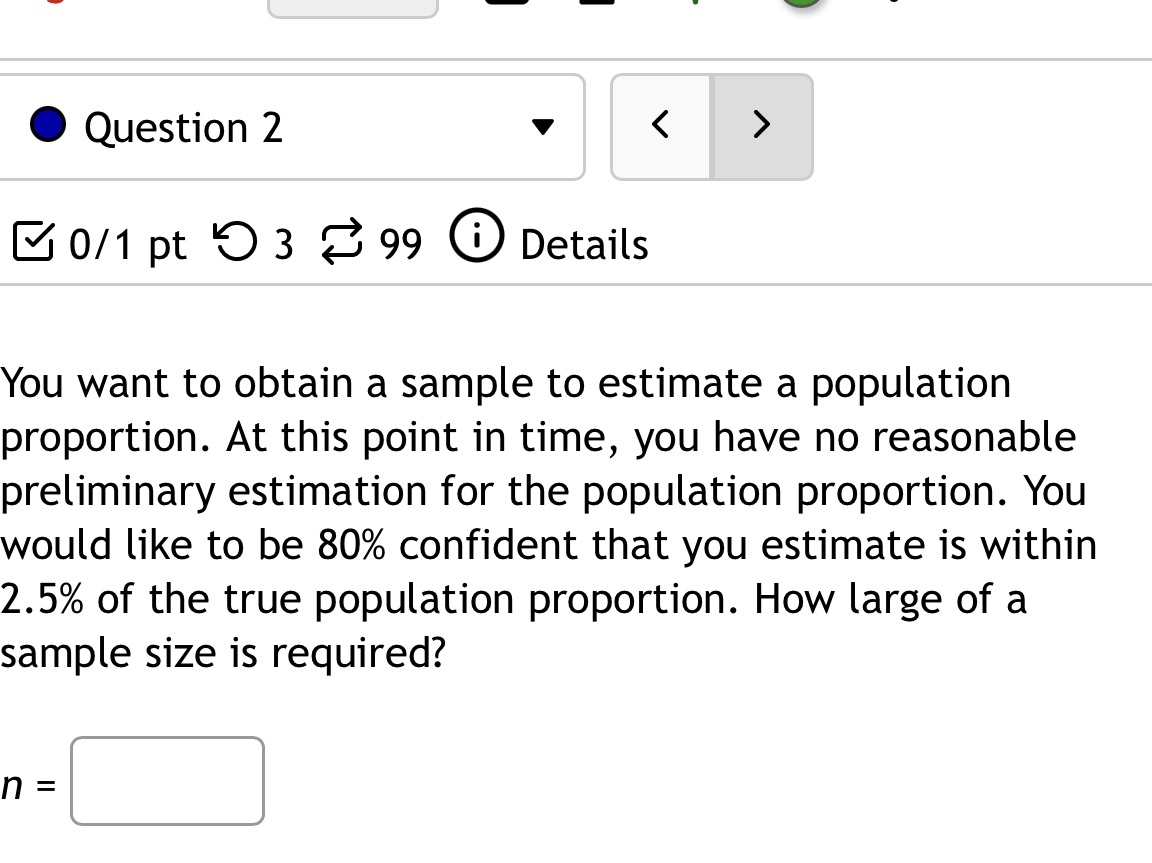The image size is (1152, 863).
Task: Click the downward triangle on the question selector
Action: pyautogui.click(x=540, y=127)
